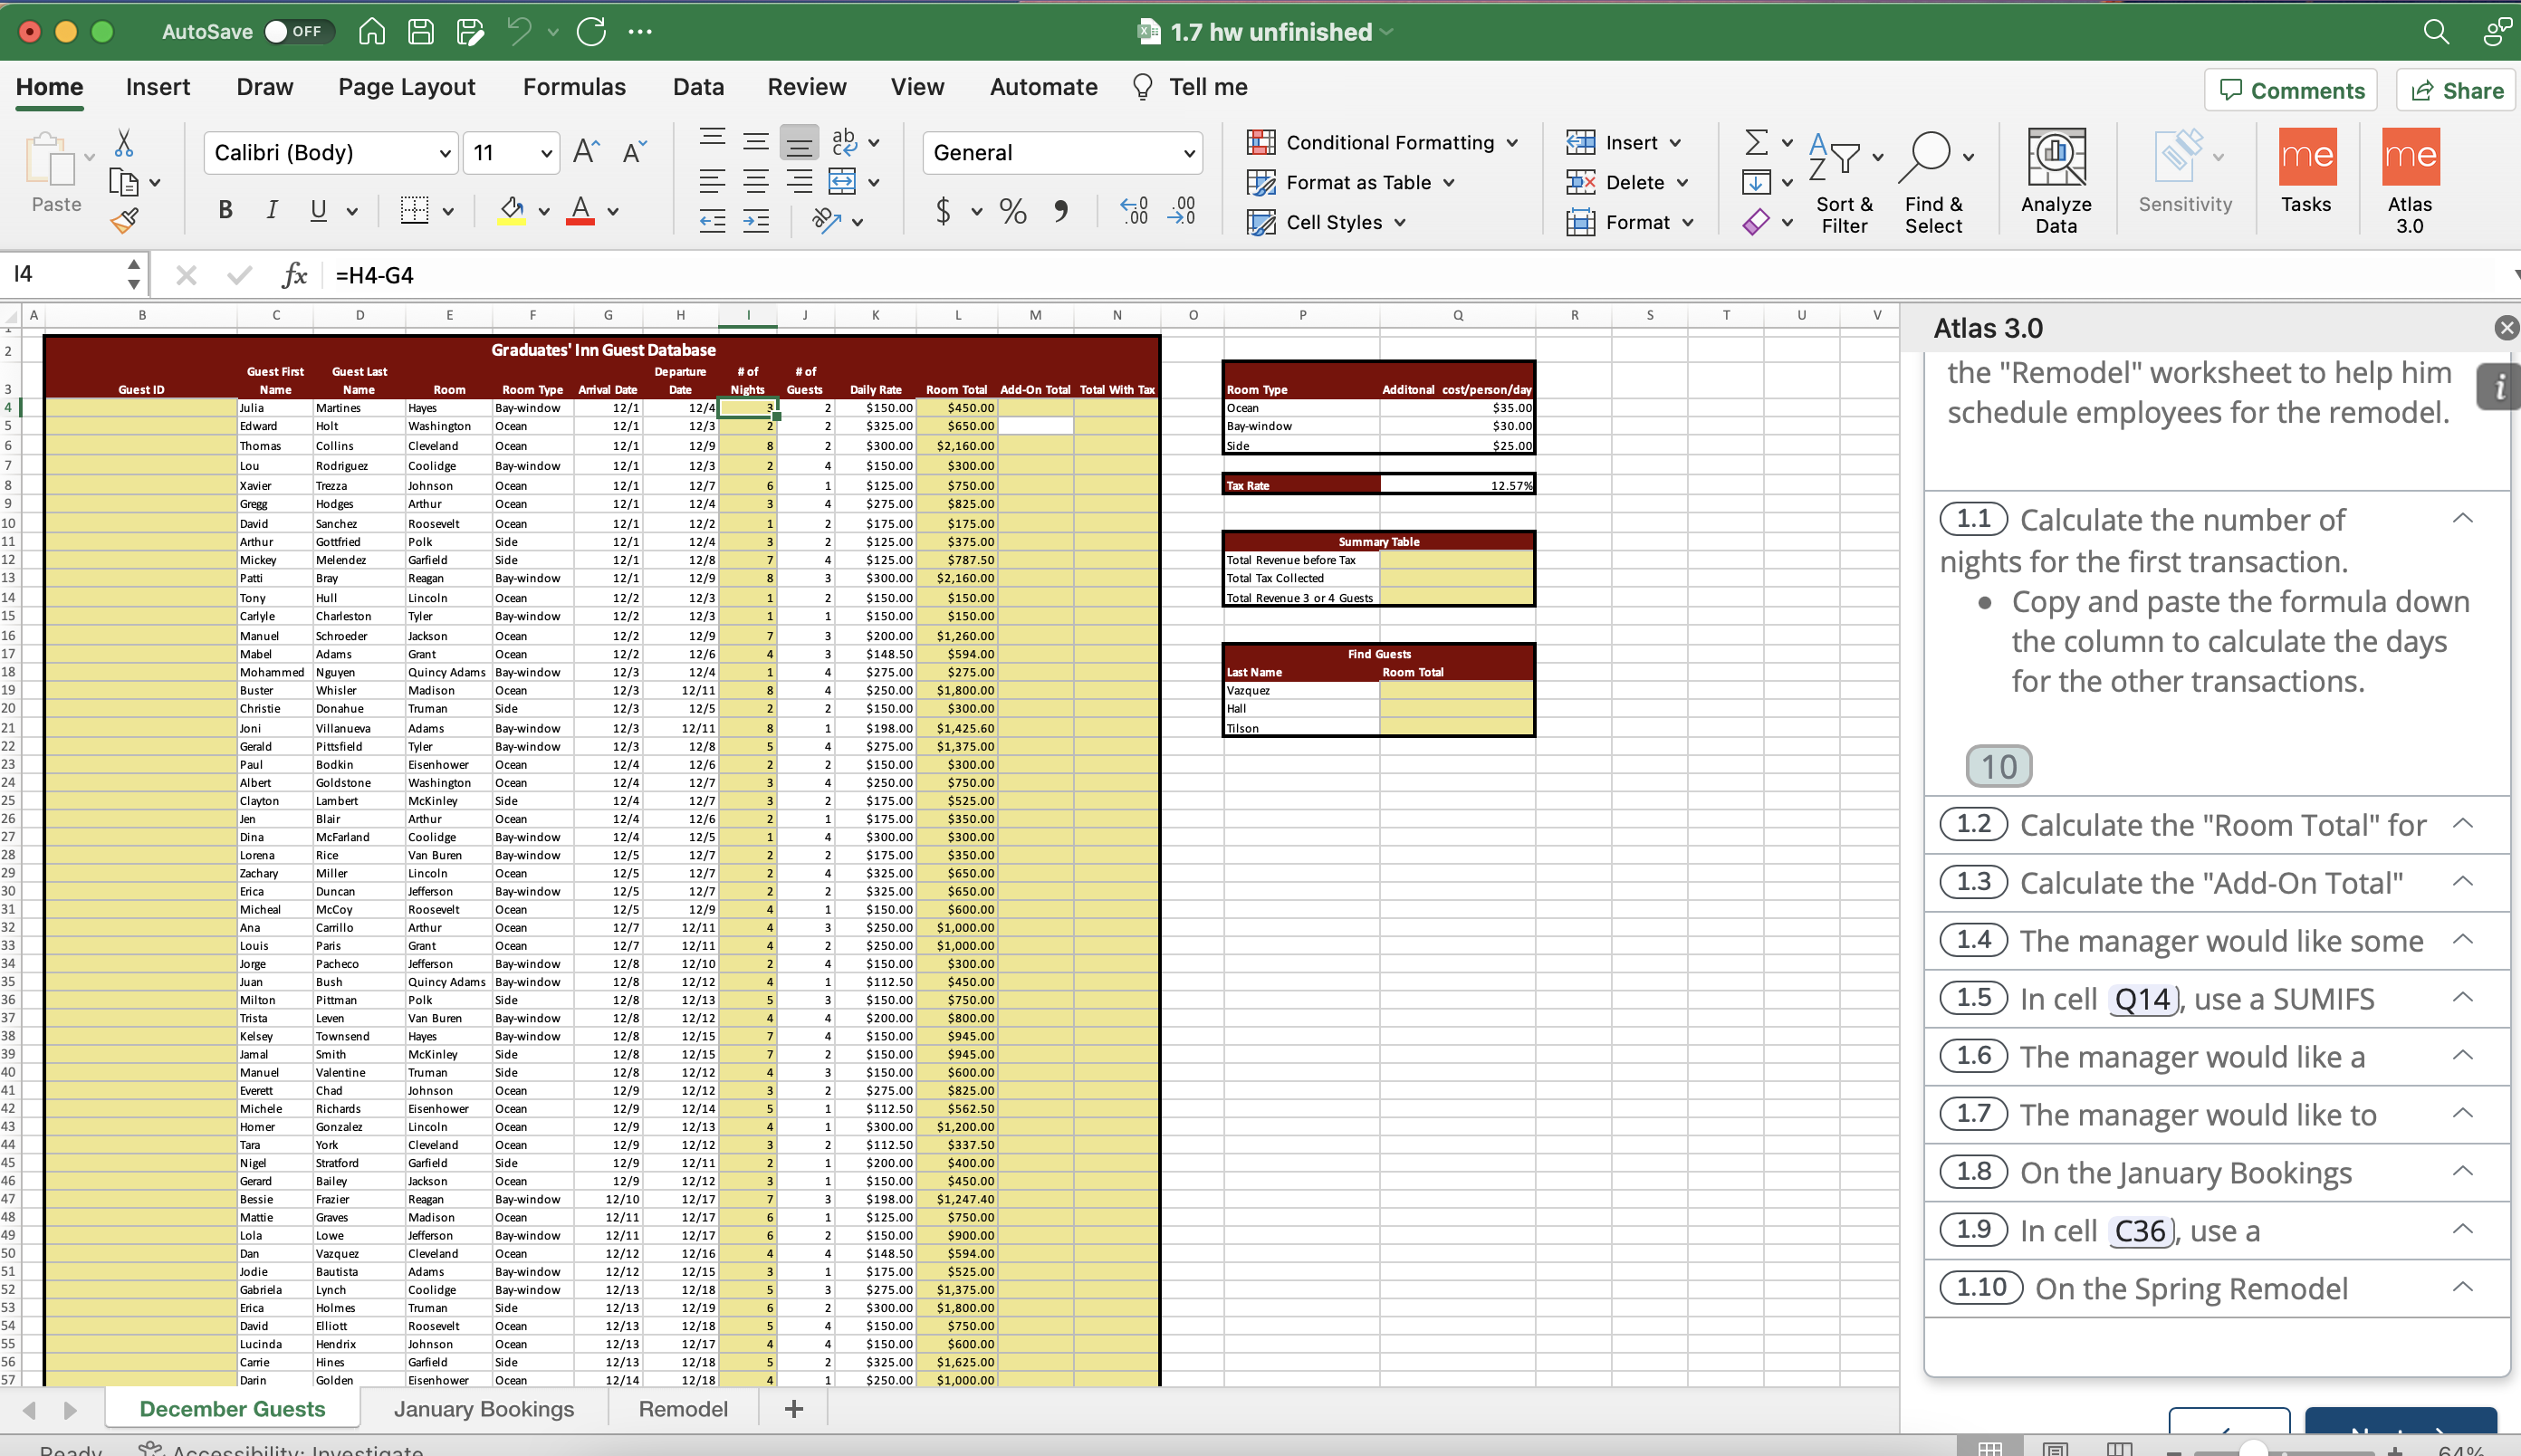Toggle Italic formatting

pyautogui.click(x=272, y=210)
